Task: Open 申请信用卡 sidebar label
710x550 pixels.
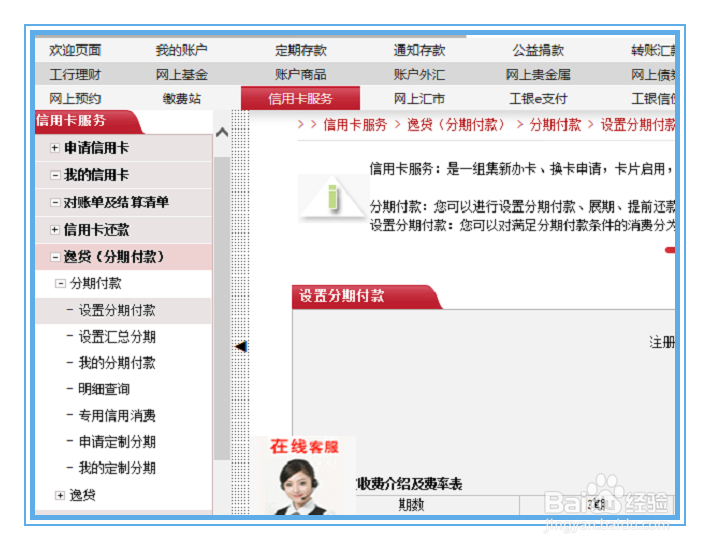Action: [x=96, y=148]
